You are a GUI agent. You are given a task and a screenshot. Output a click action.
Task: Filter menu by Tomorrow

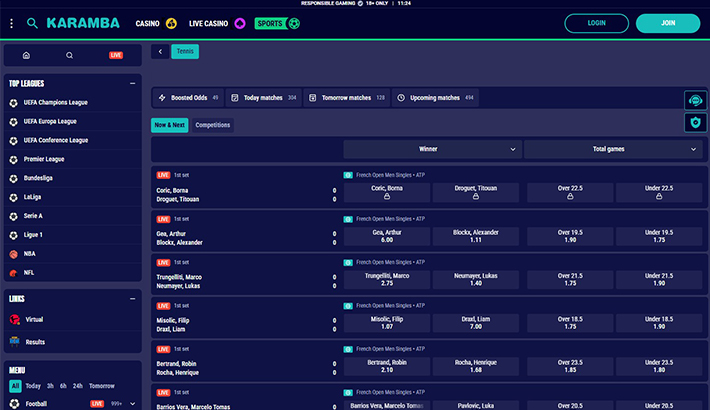[x=101, y=386]
